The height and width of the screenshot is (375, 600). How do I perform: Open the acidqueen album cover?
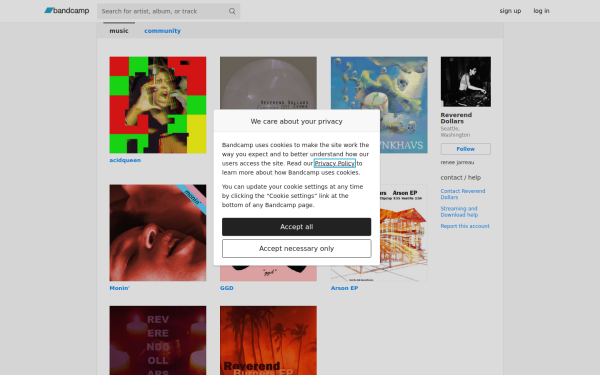158,105
